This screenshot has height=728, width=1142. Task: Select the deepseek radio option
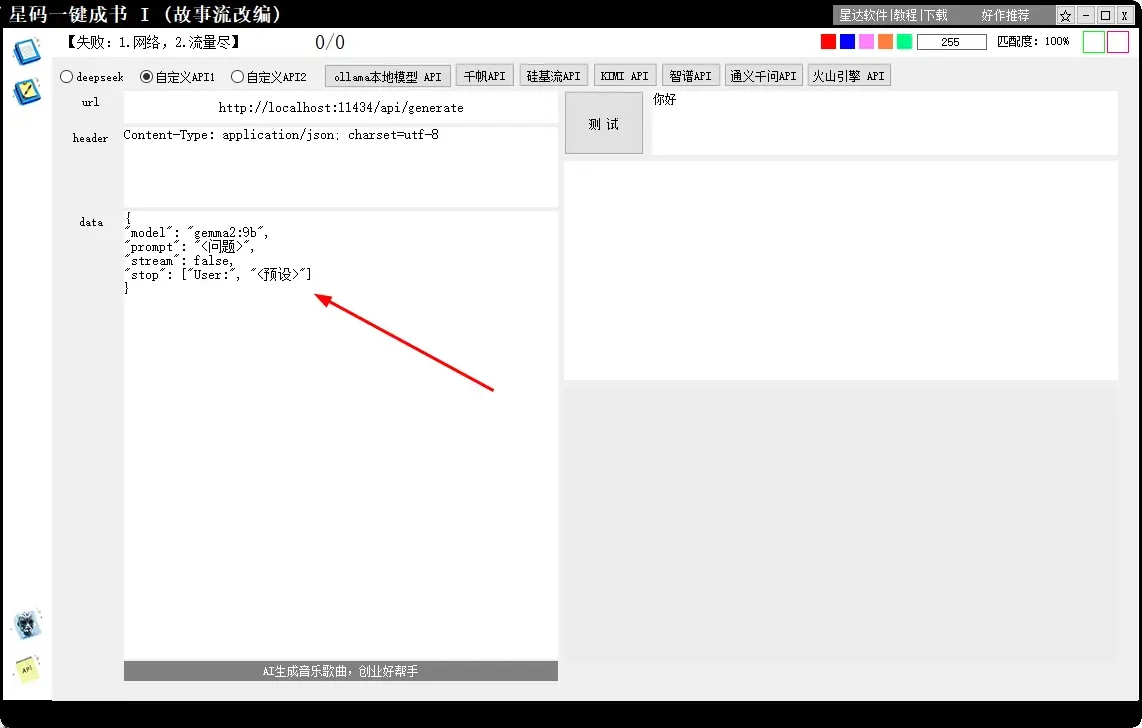click(67, 77)
